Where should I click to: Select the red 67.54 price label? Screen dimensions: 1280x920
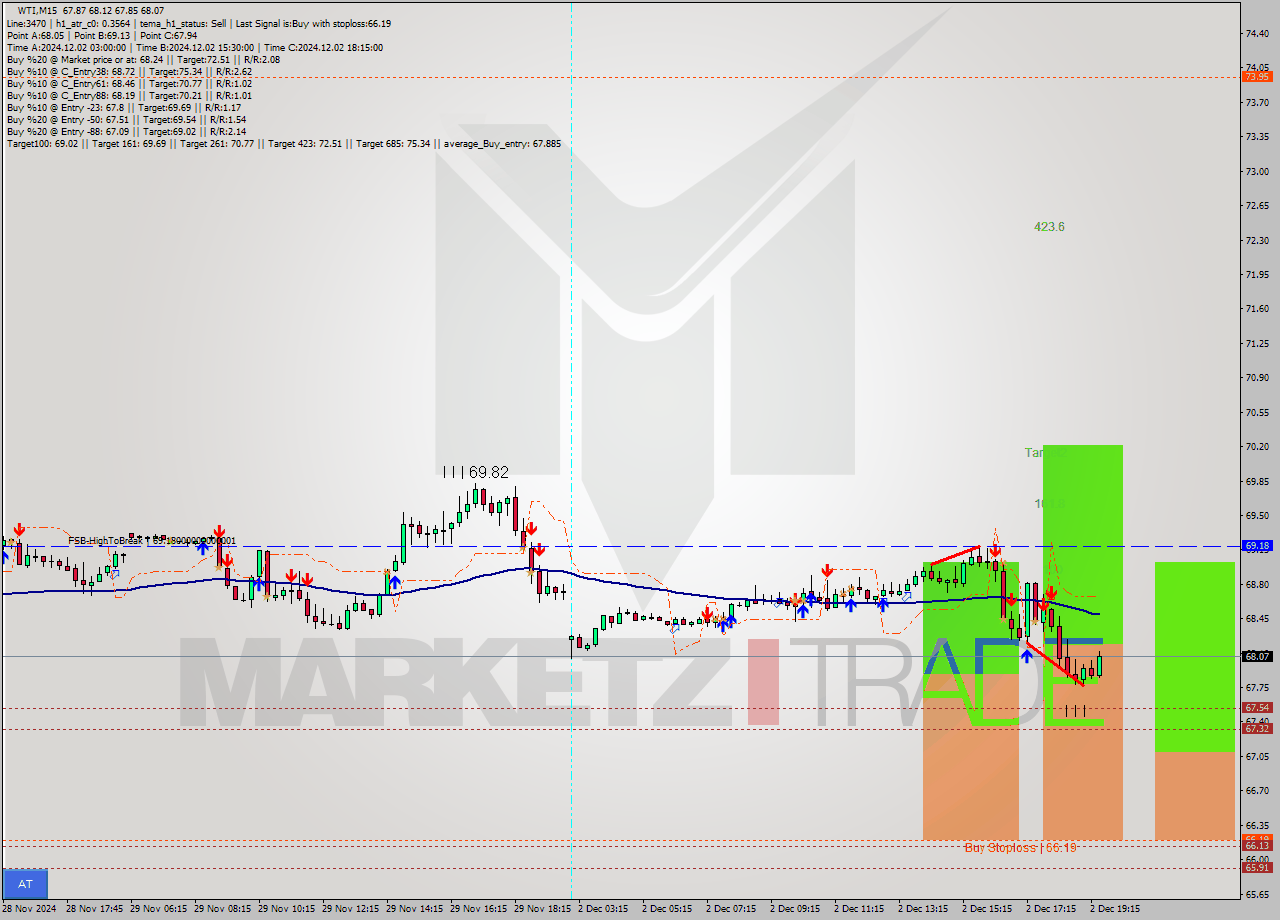point(1257,707)
